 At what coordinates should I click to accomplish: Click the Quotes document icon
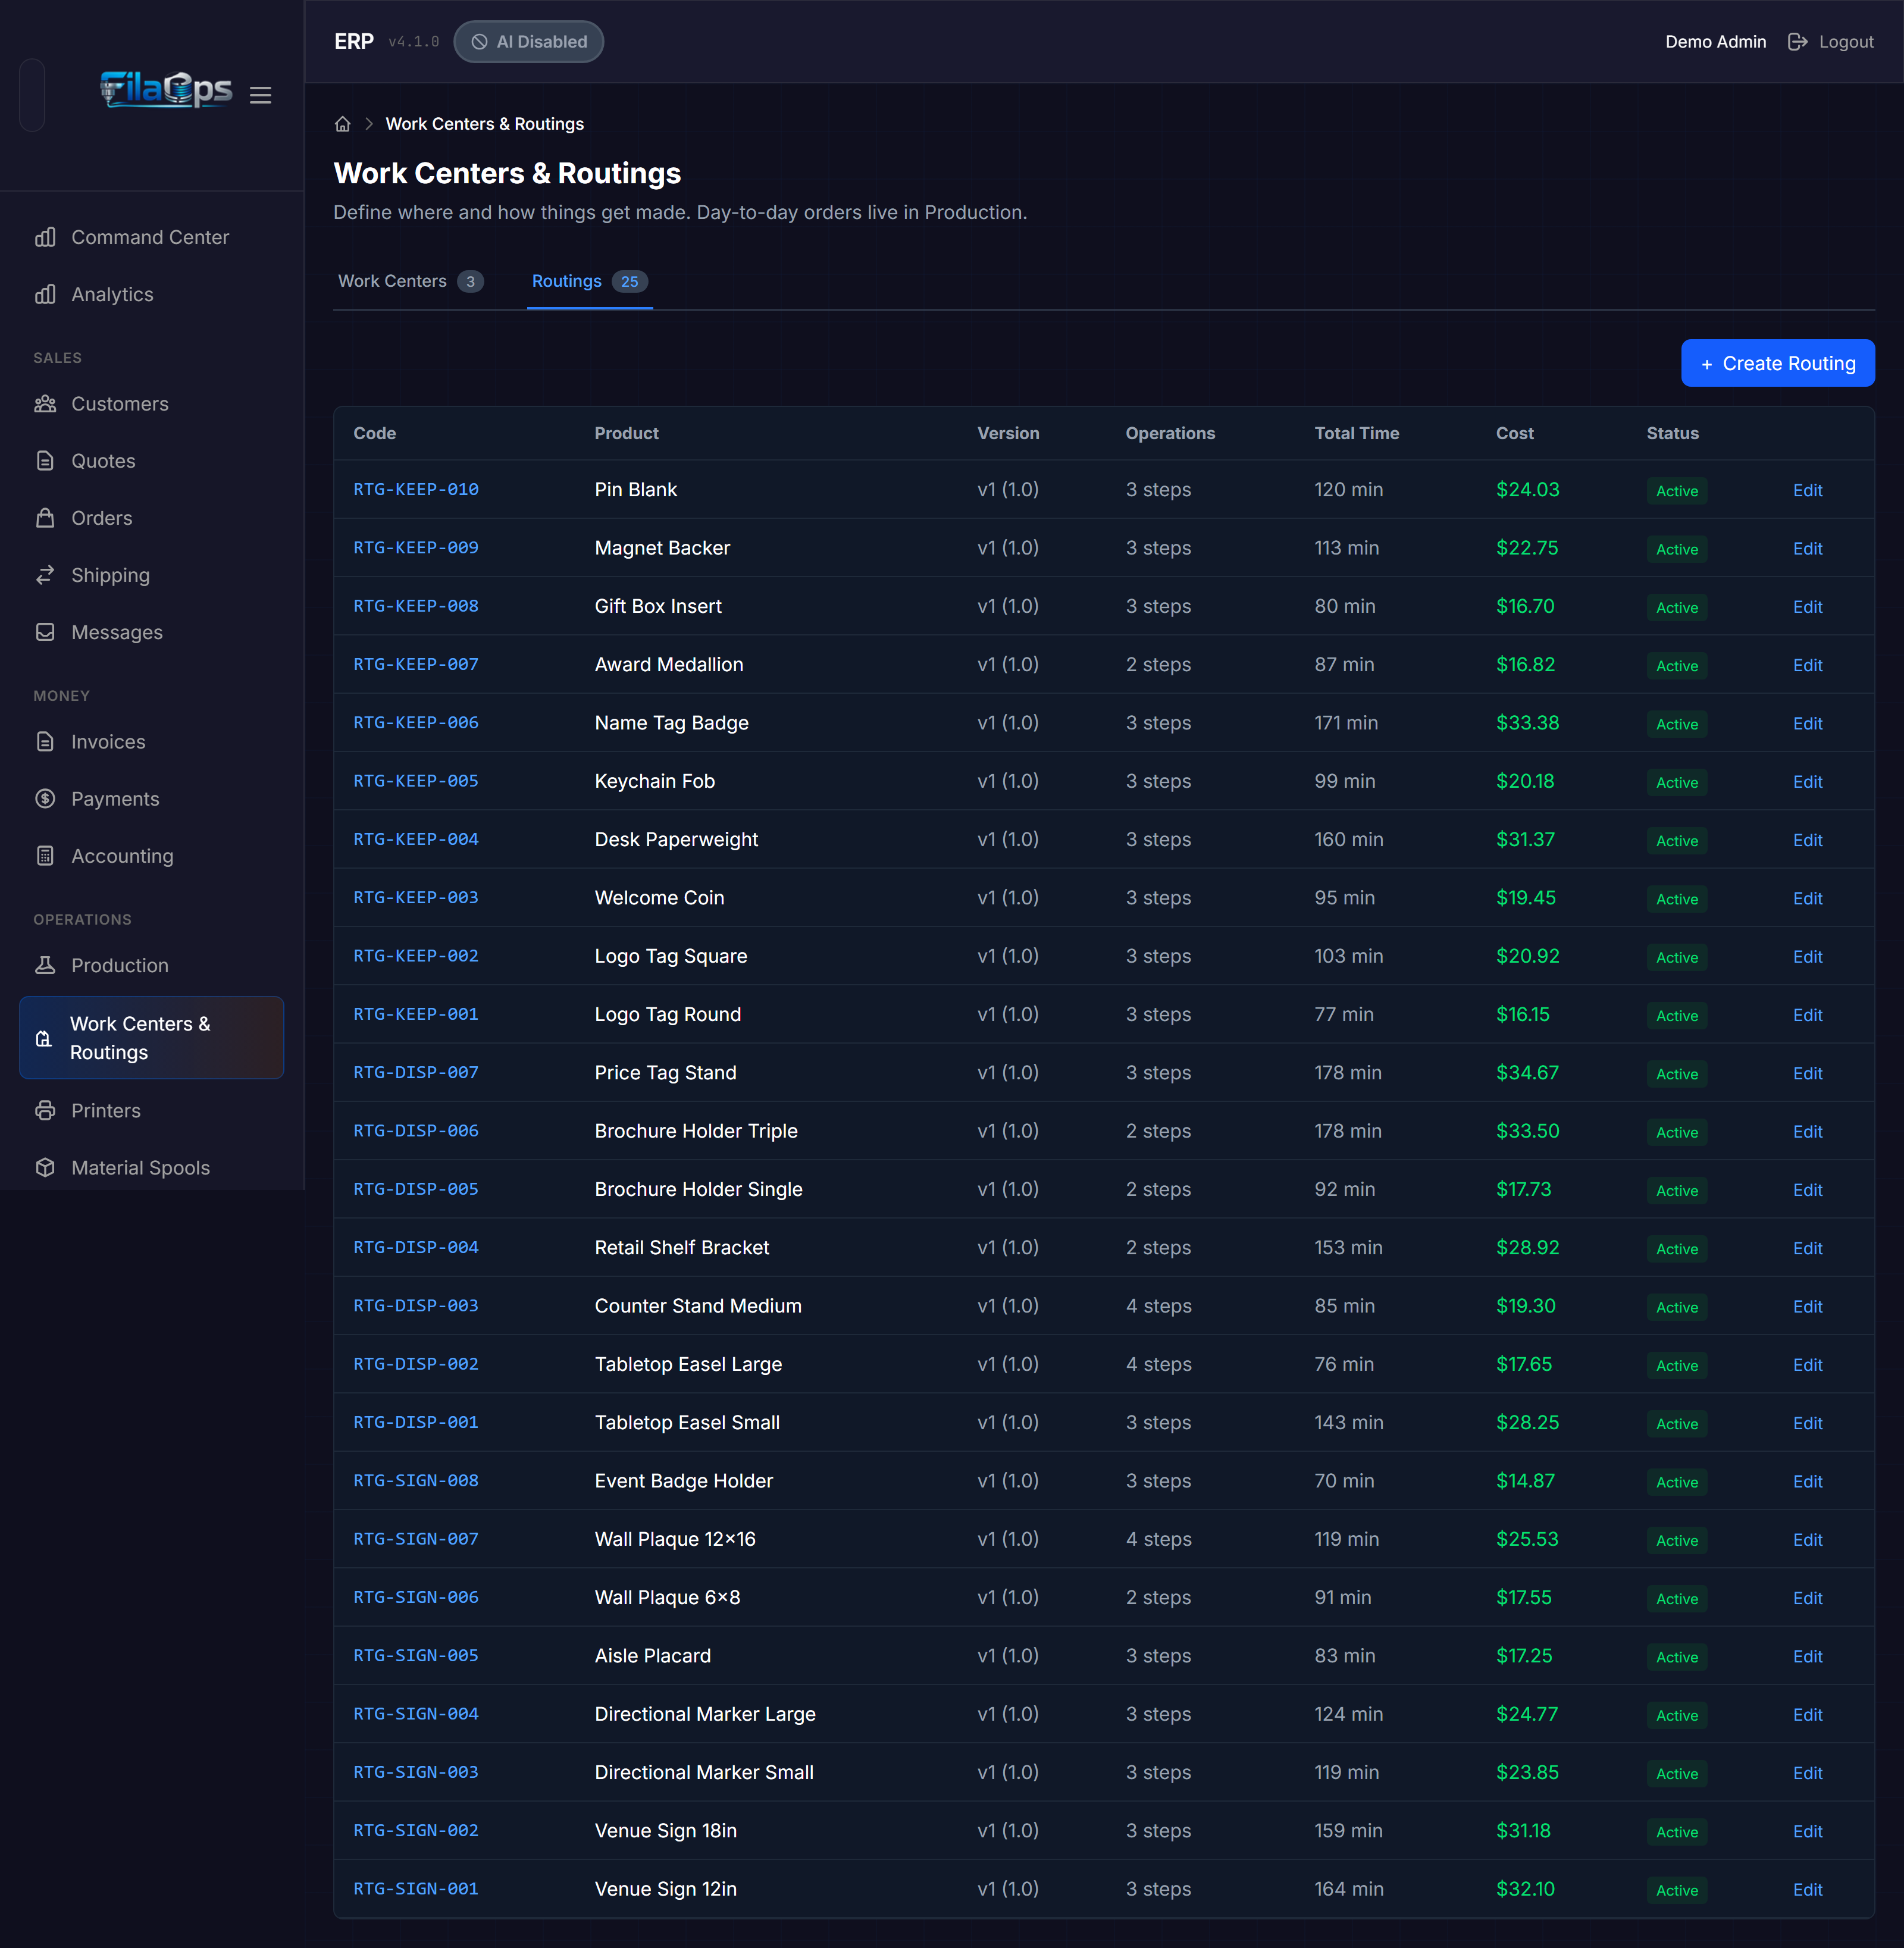[x=45, y=461]
